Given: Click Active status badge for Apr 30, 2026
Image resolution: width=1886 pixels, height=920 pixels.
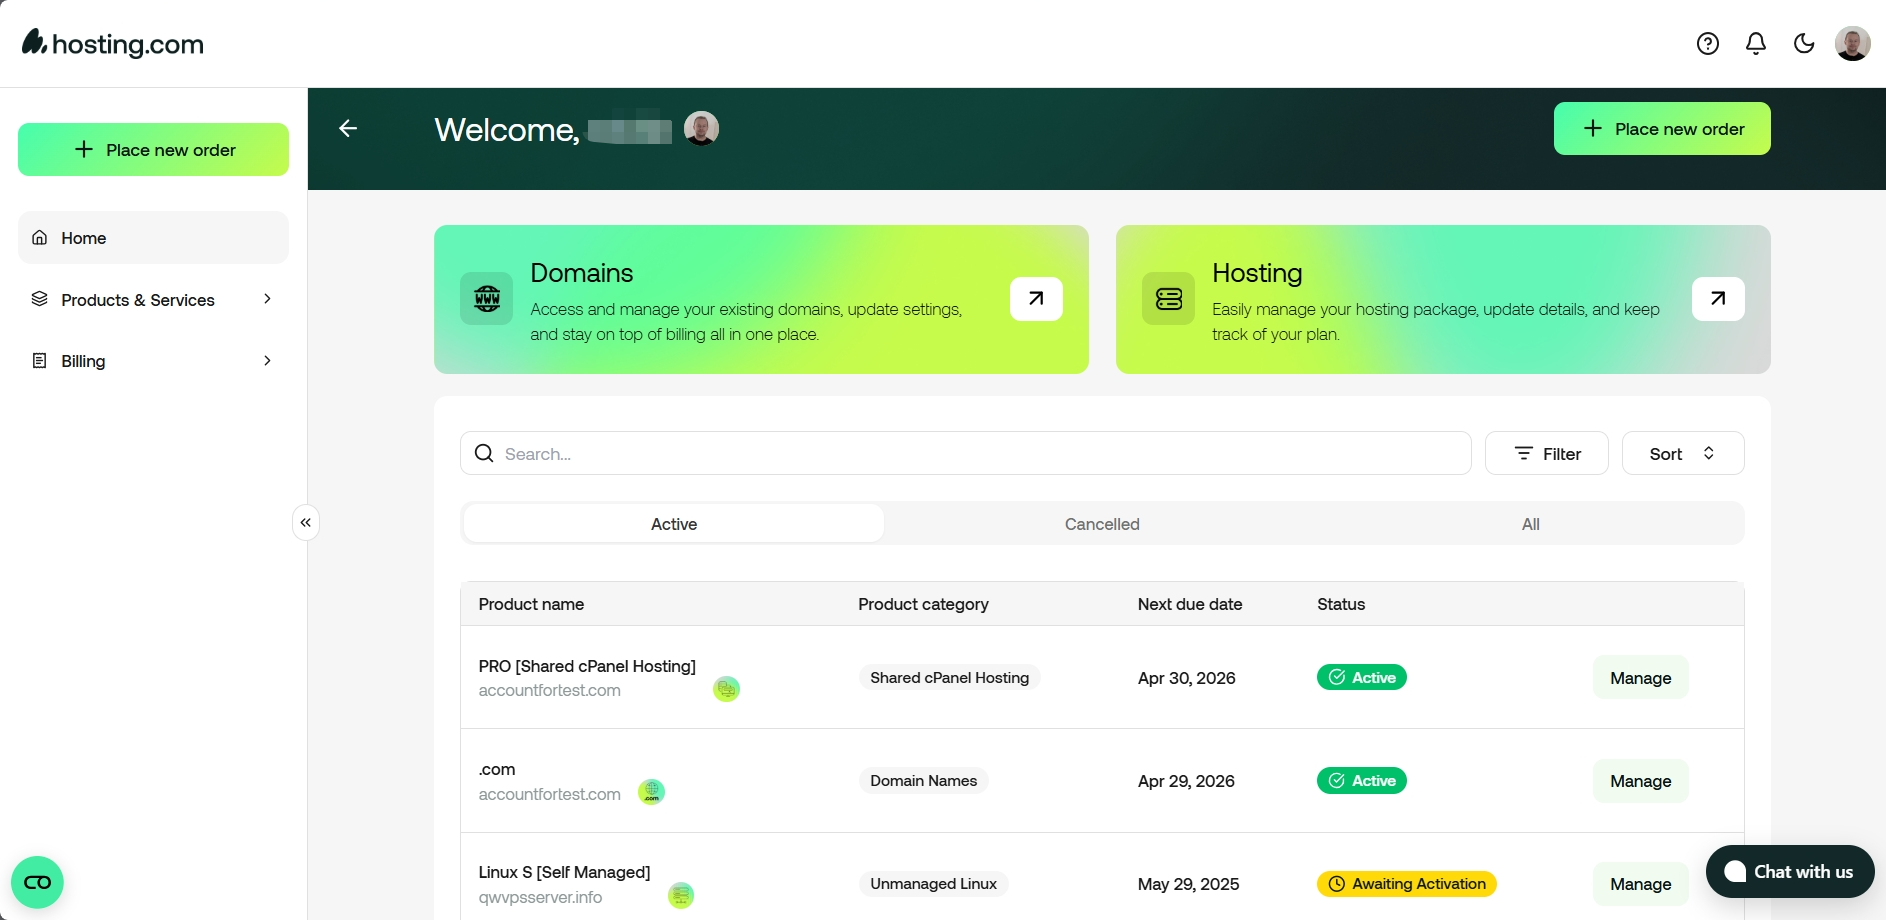Looking at the screenshot, I should pyautogui.click(x=1362, y=678).
